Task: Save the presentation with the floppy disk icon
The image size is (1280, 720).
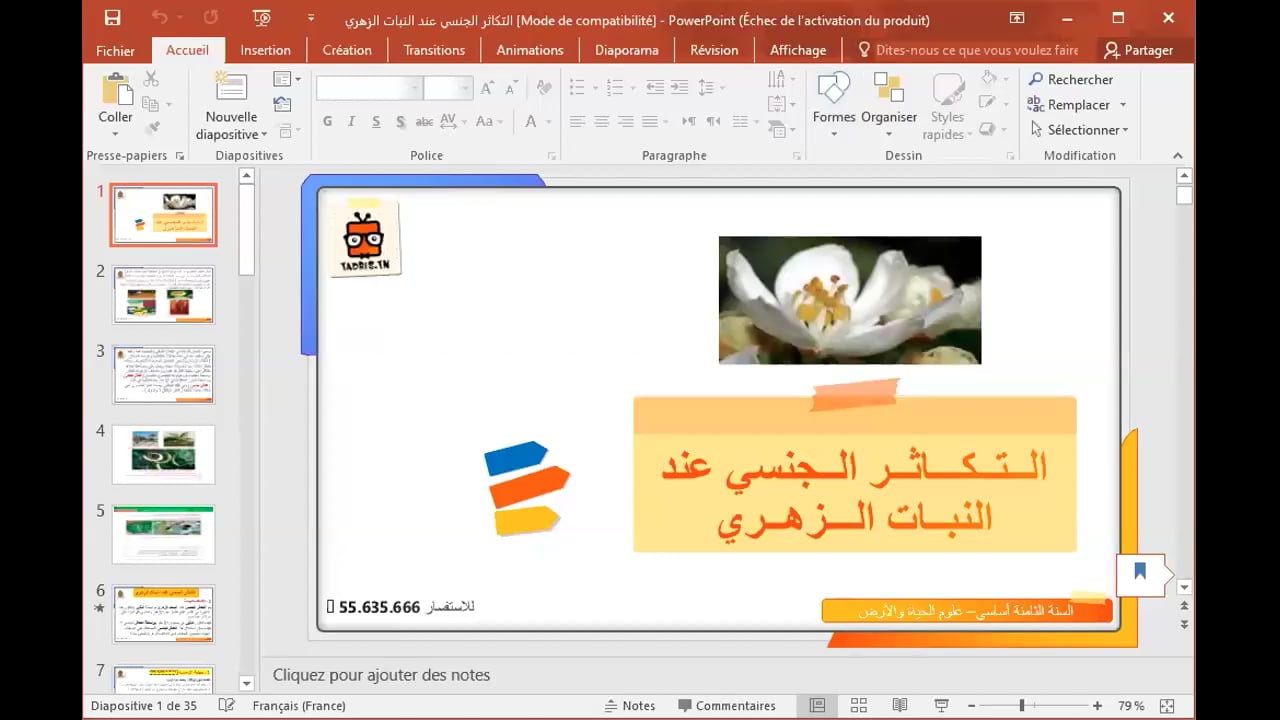Action: pyautogui.click(x=112, y=18)
